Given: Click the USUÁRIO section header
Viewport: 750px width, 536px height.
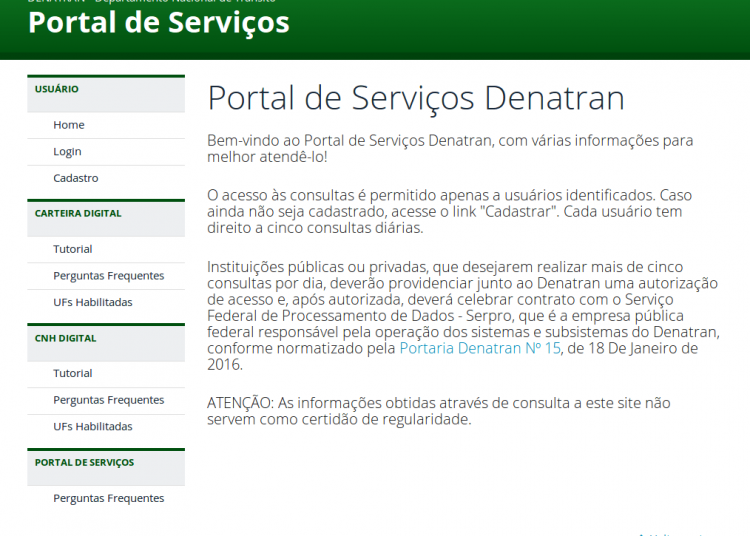Looking at the screenshot, I should (x=106, y=94).
